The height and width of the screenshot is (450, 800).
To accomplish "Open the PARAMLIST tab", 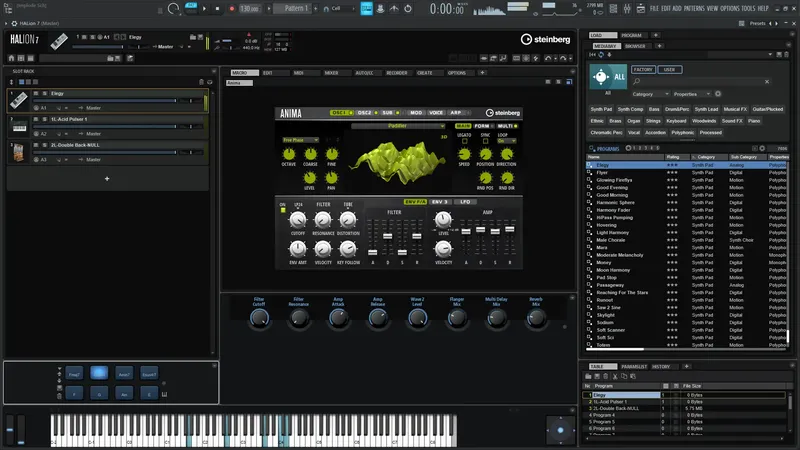I will click(634, 367).
